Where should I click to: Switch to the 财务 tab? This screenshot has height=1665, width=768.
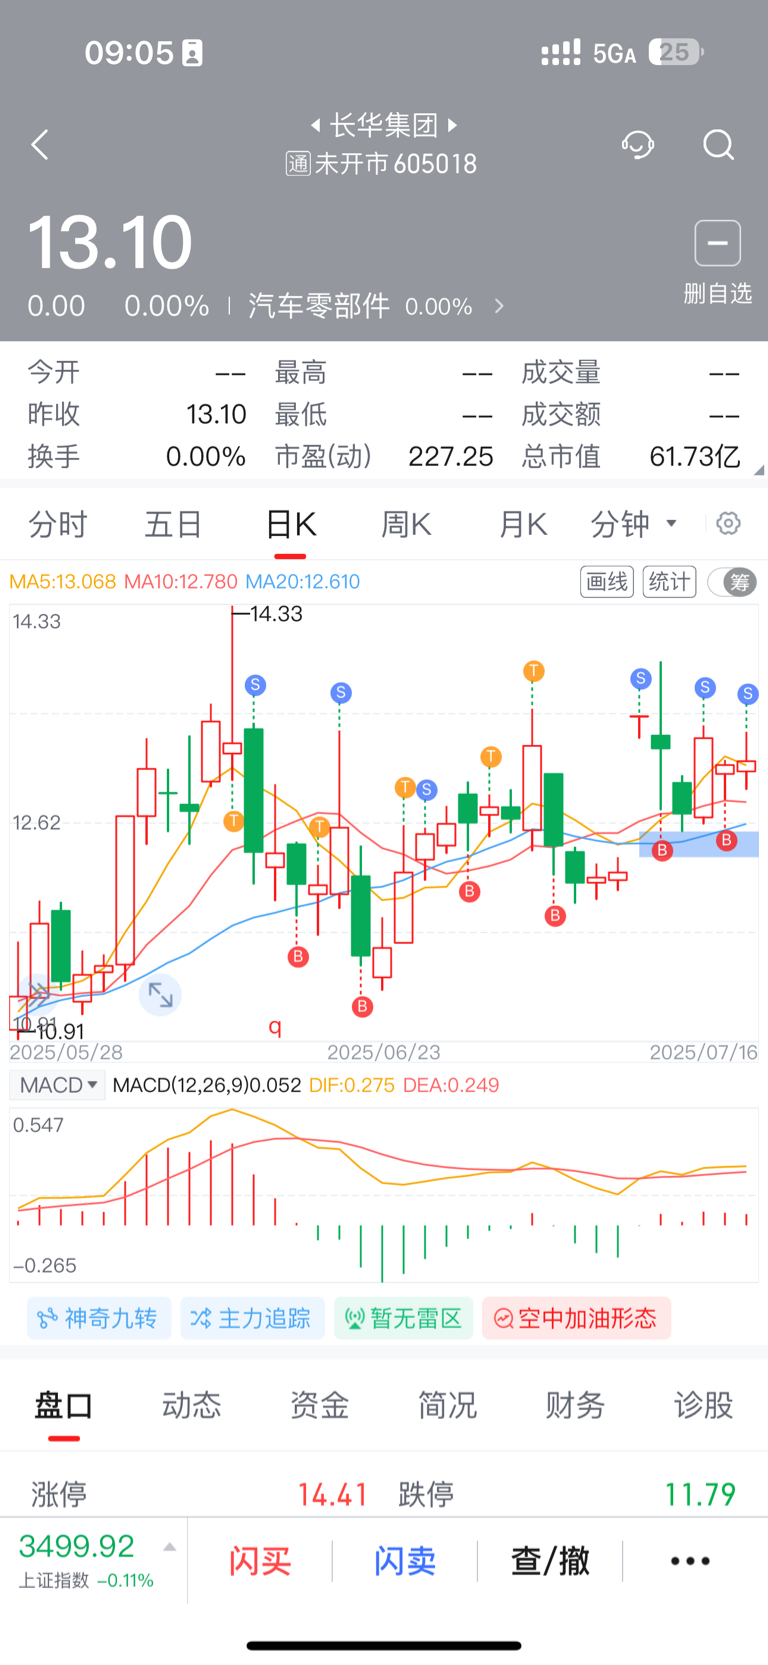pyautogui.click(x=576, y=1406)
